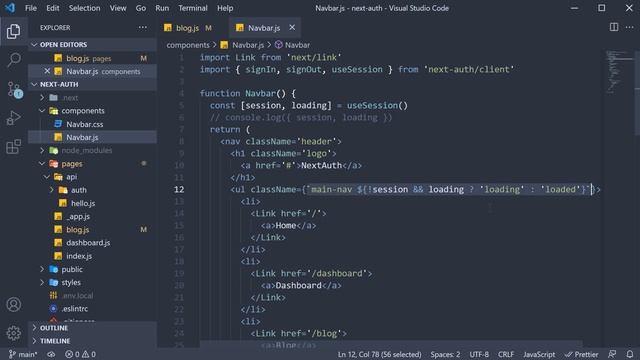This screenshot has width=640, height=360.
Task: Open the View menu
Action: point(118,8)
